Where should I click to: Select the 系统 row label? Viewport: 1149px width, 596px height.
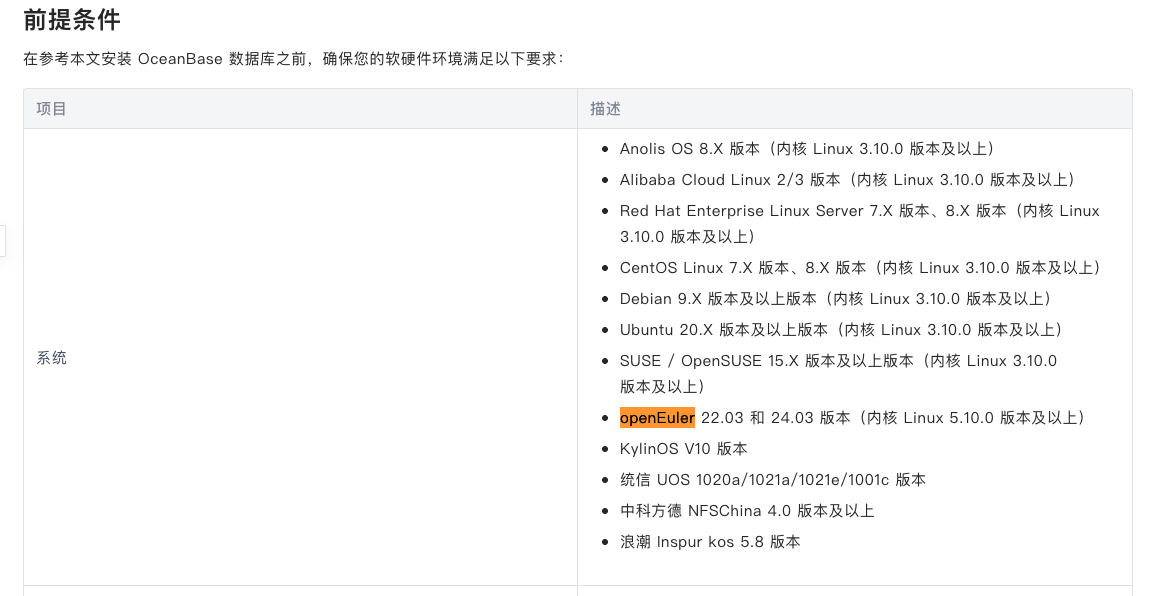(51, 358)
